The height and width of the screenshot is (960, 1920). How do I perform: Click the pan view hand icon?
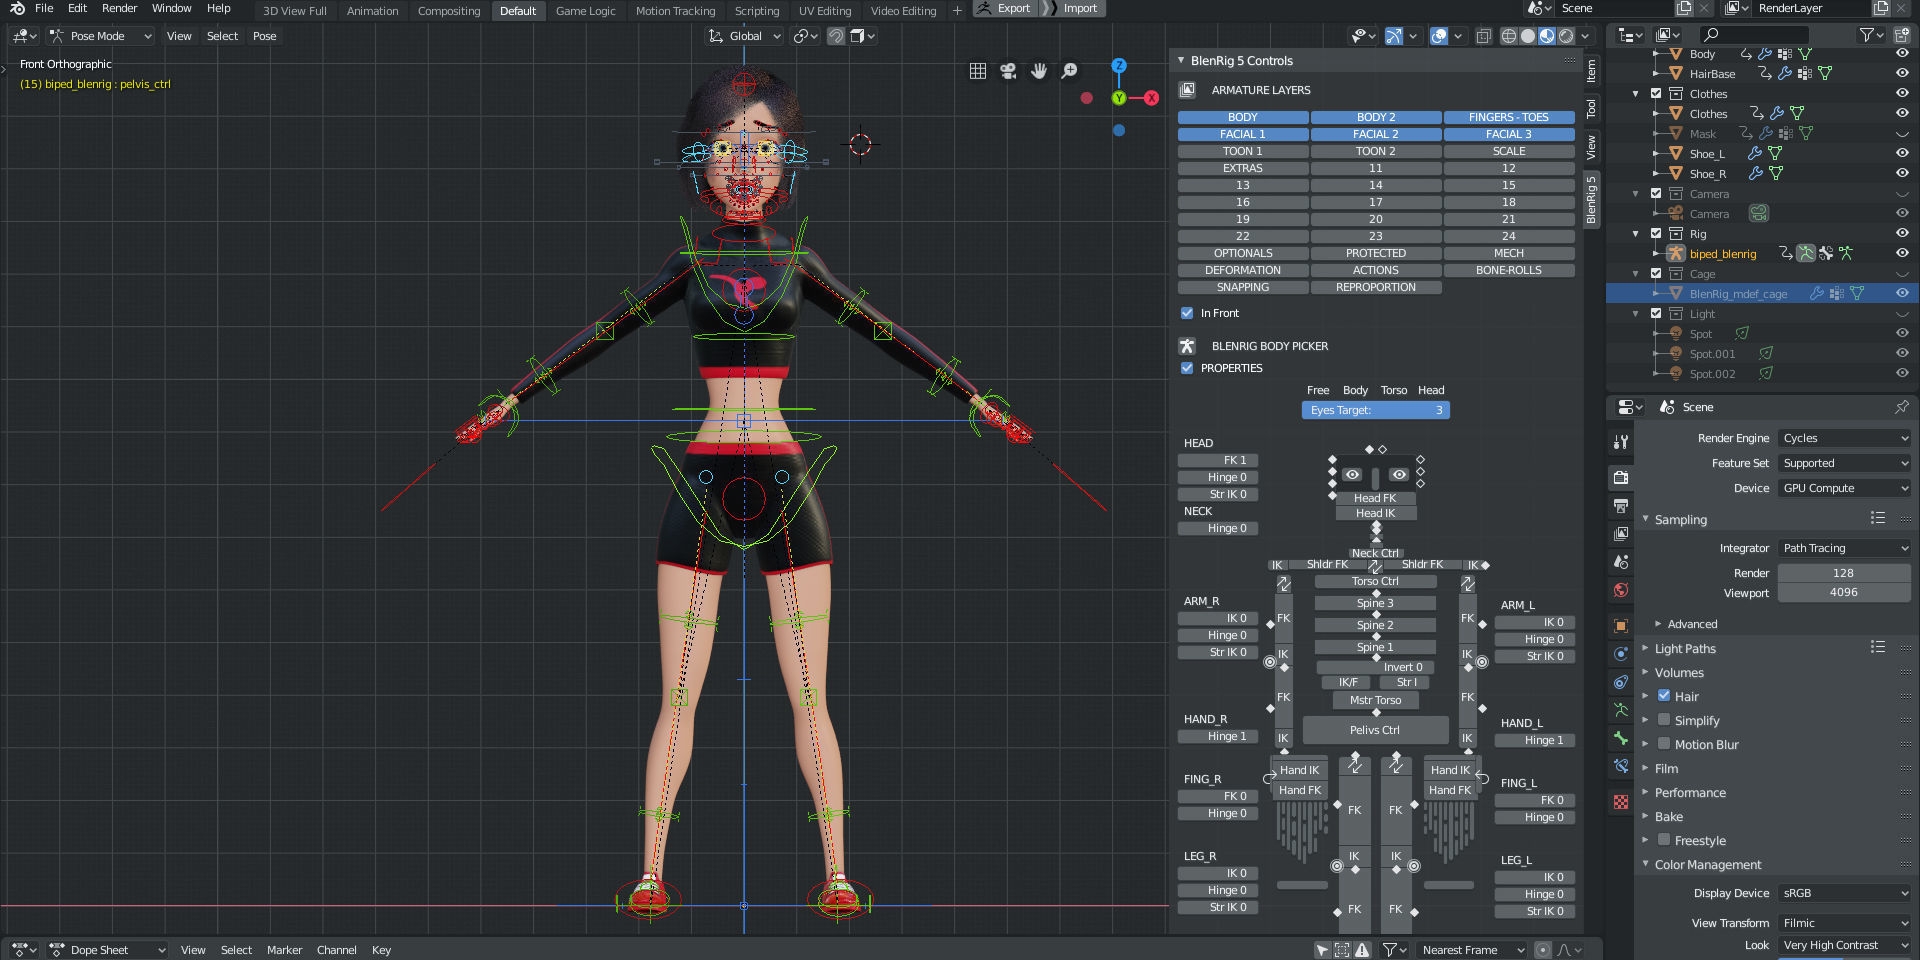(x=1039, y=71)
